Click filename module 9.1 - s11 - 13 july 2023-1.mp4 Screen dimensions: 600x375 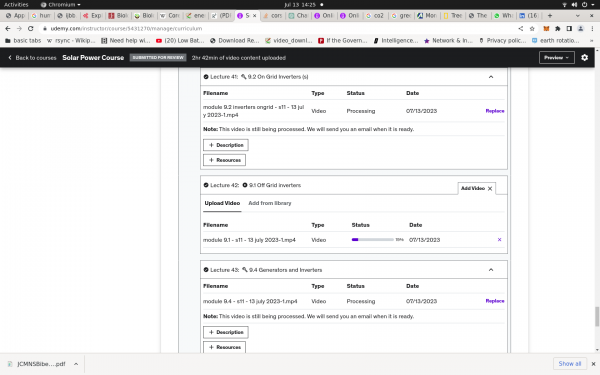tap(249, 240)
